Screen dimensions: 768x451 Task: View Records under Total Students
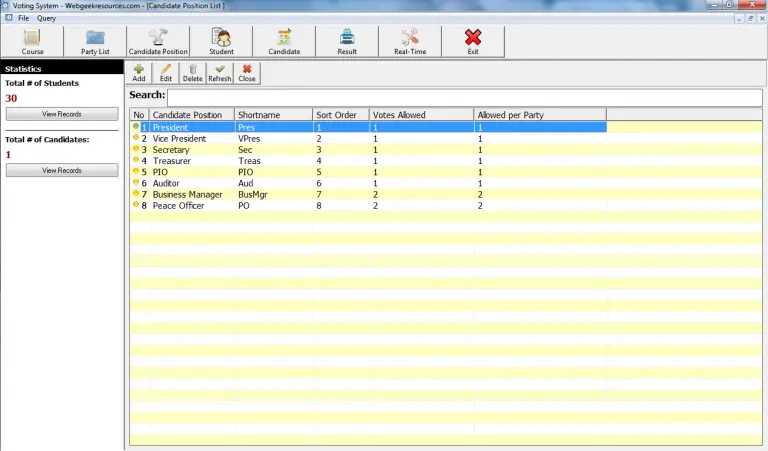(x=61, y=114)
